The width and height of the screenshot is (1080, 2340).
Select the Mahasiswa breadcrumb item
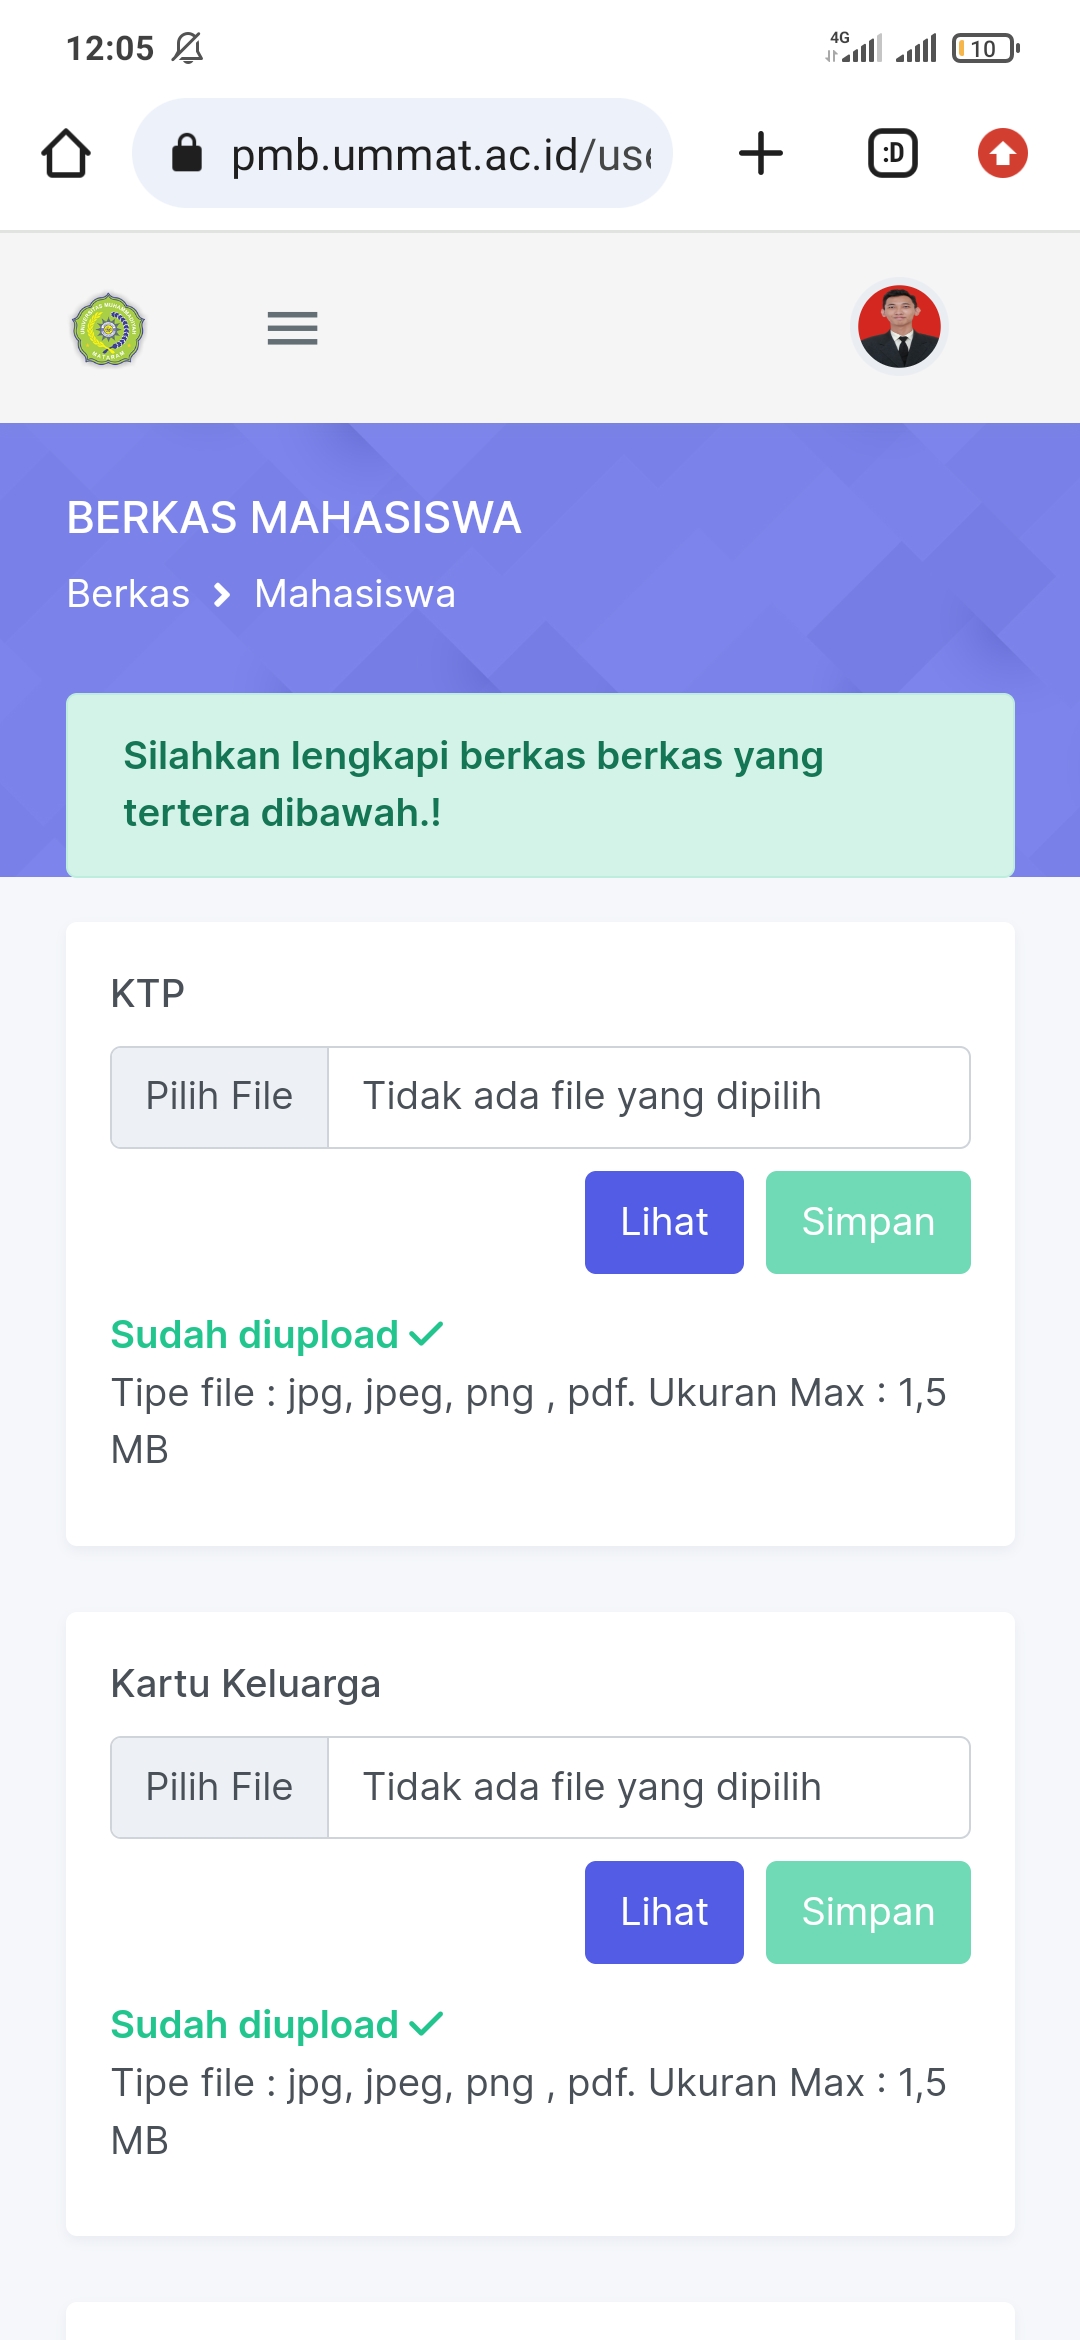tap(355, 594)
